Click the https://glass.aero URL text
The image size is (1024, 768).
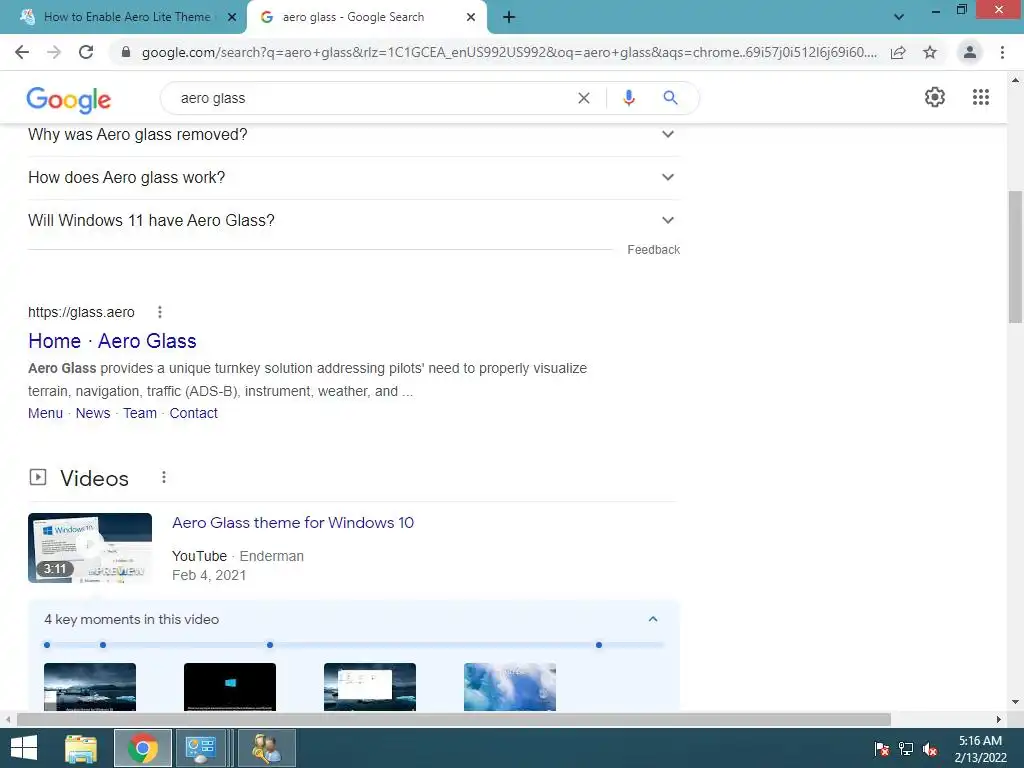[81, 312]
